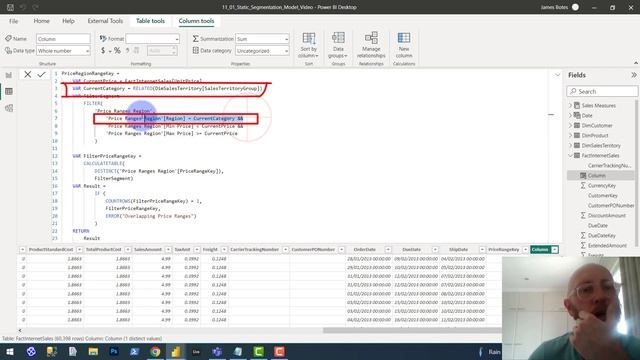640x360 pixels.
Task: Select the CustomerKey field
Action: tap(602, 196)
